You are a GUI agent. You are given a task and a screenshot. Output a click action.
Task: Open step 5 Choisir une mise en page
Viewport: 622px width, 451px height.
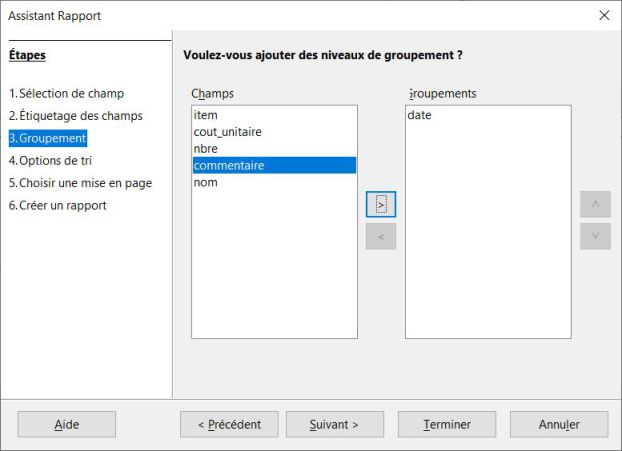point(80,183)
